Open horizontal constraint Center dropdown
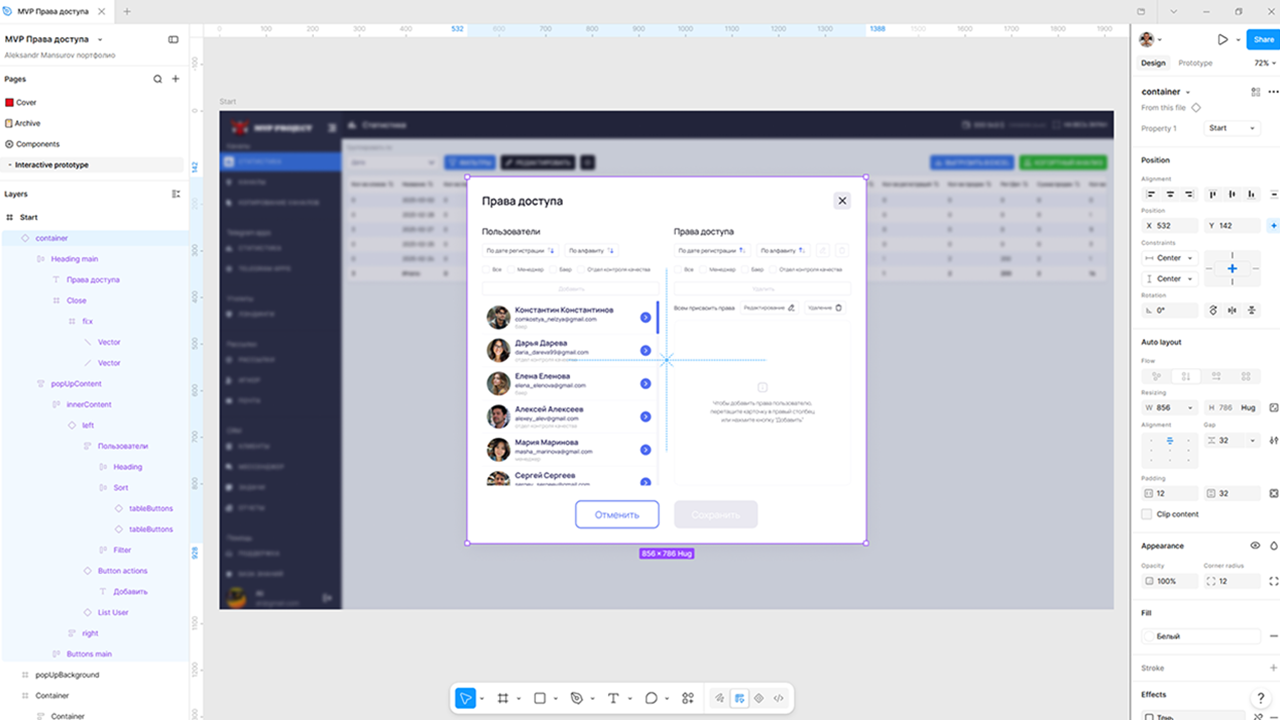This screenshot has width=1280, height=720. coord(1169,258)
